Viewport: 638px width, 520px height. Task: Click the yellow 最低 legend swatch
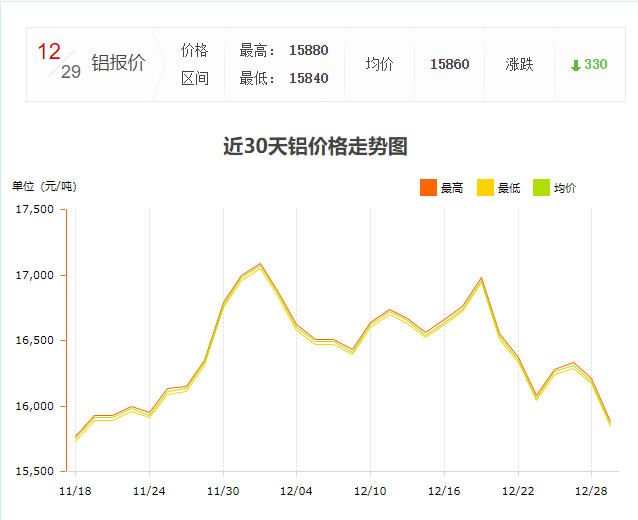click(x=485, y=187)
